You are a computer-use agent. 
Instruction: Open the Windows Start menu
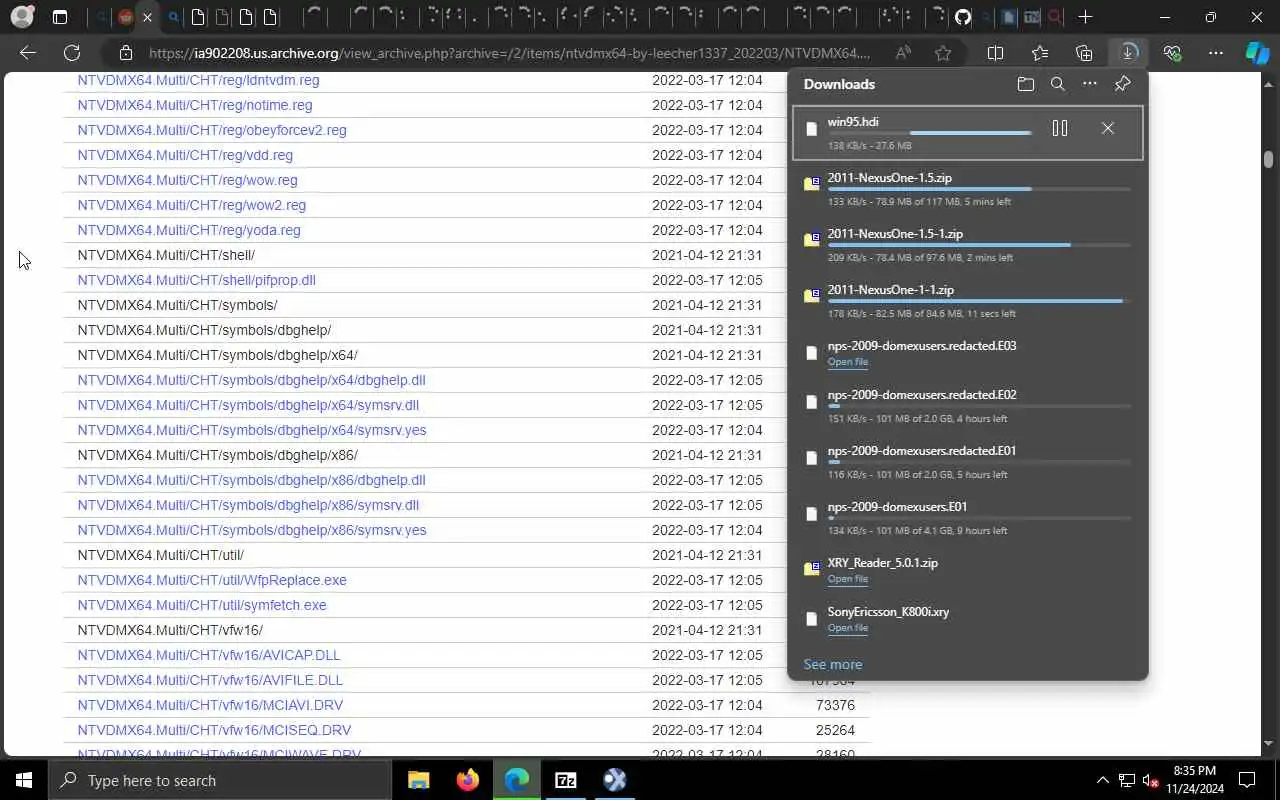[x=24, y=780]
